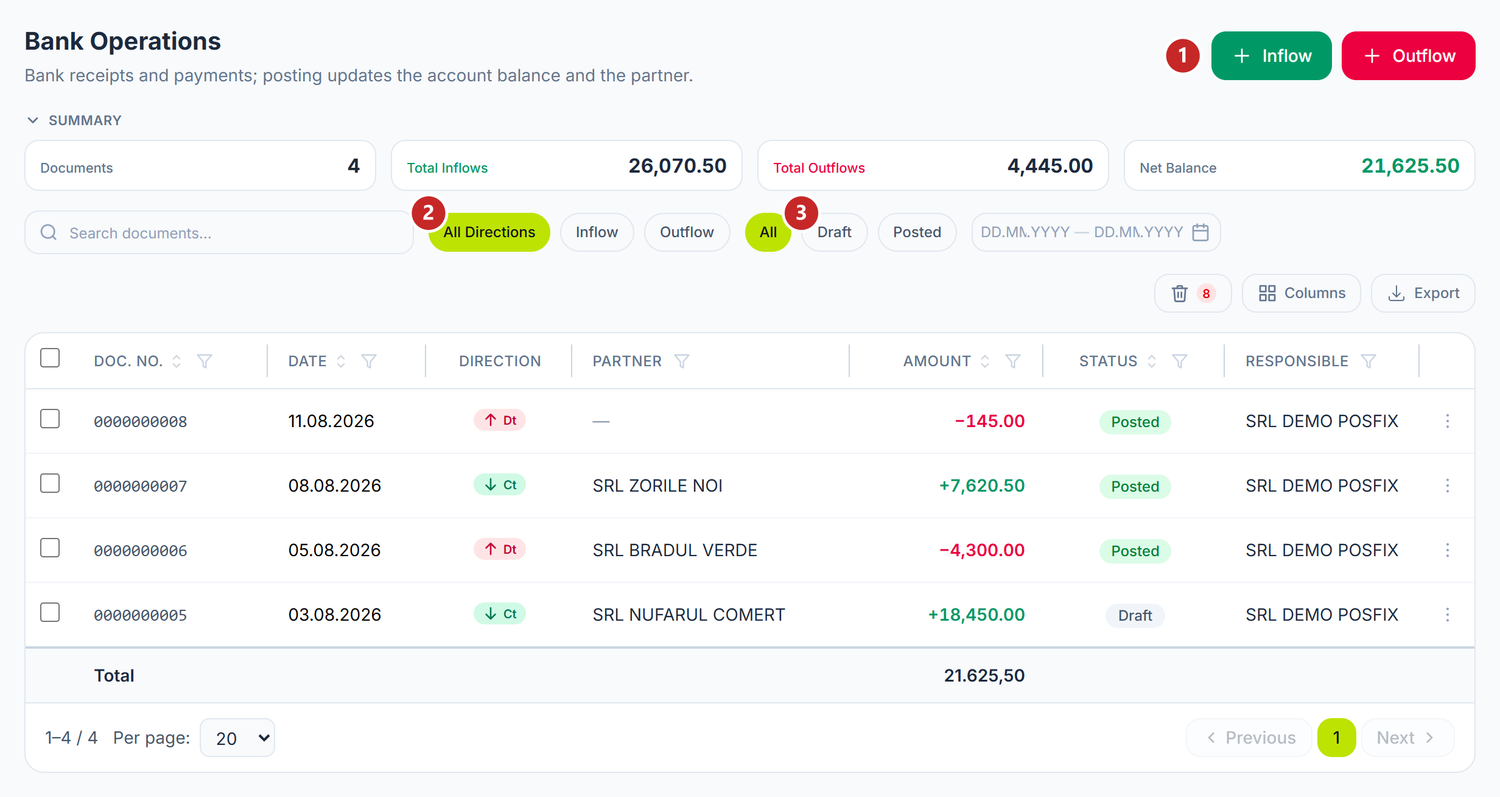1500x797 pixels.
Task: Open the trash bin with 8 items
Action: (x=1192, y=293)
